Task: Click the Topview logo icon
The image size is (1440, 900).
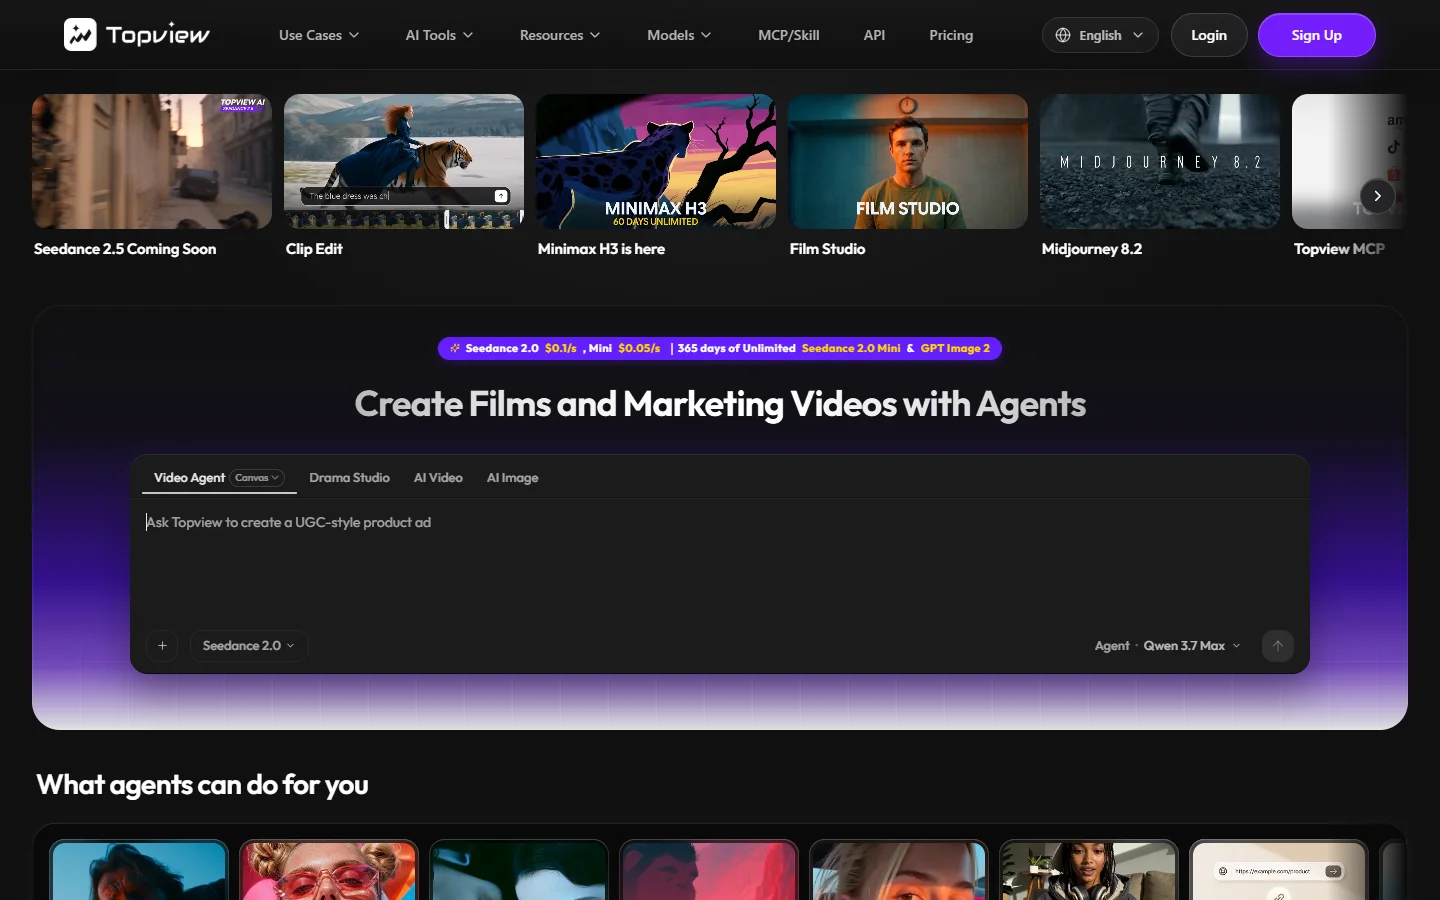Action: coord(80,35)
